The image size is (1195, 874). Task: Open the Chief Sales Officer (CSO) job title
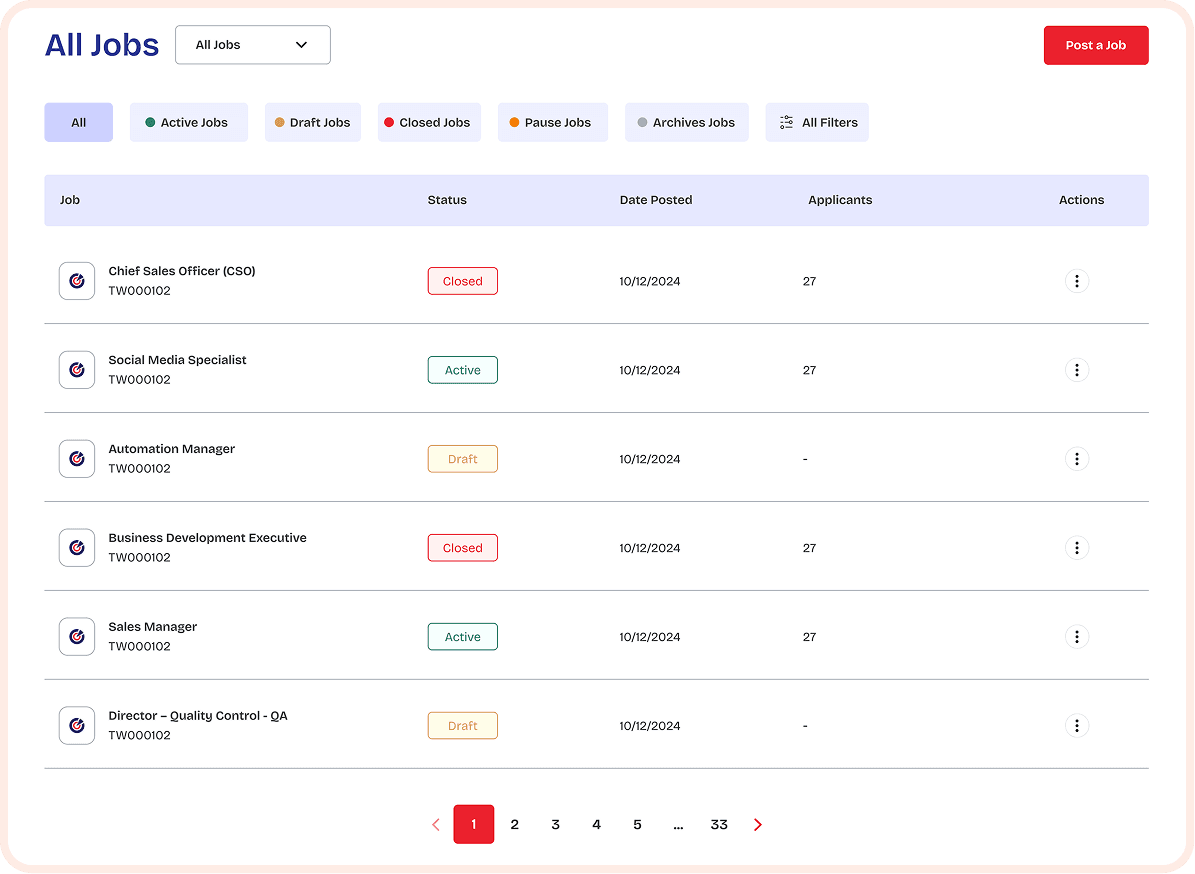181,271
